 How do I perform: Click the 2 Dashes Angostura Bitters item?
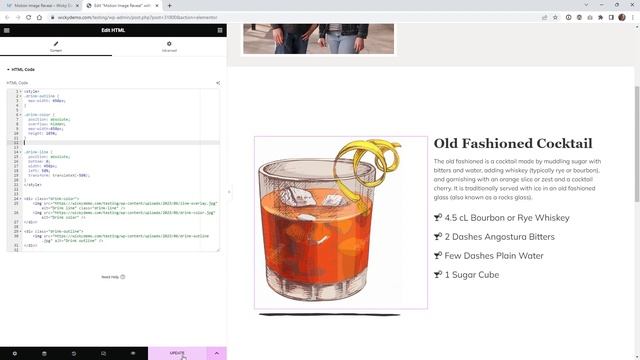(x=494, y=237)
